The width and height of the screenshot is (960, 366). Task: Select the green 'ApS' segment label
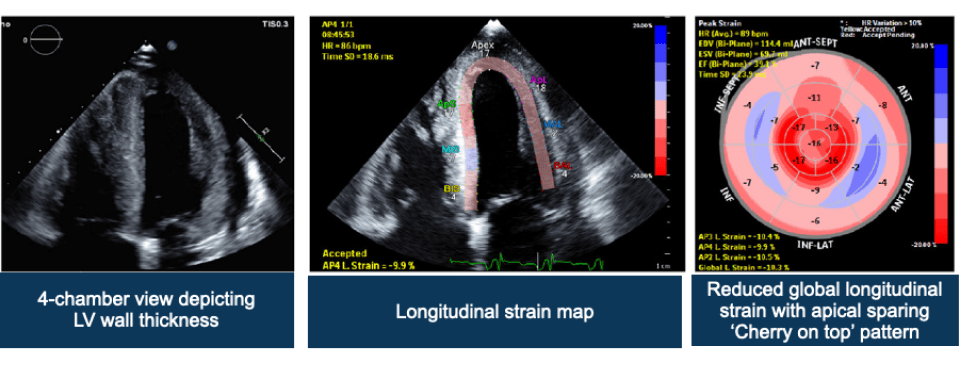(446, 105)
